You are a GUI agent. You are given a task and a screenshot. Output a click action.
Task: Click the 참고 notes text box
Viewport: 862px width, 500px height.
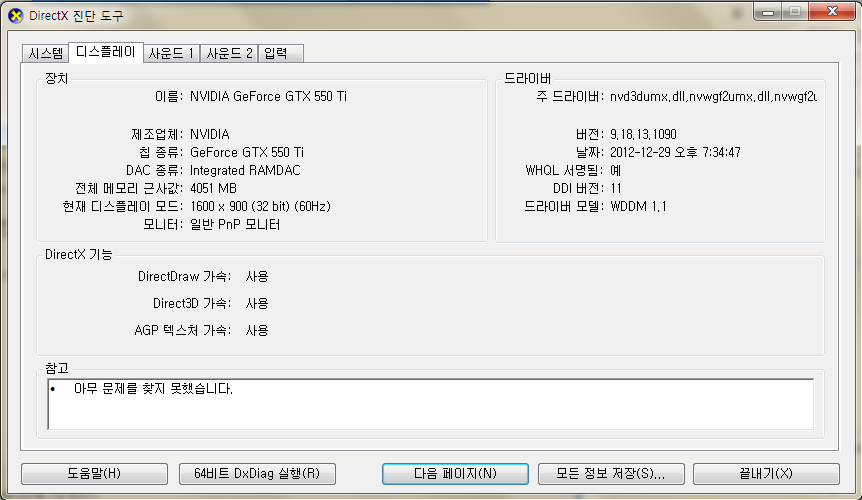(x=430, y=404)
